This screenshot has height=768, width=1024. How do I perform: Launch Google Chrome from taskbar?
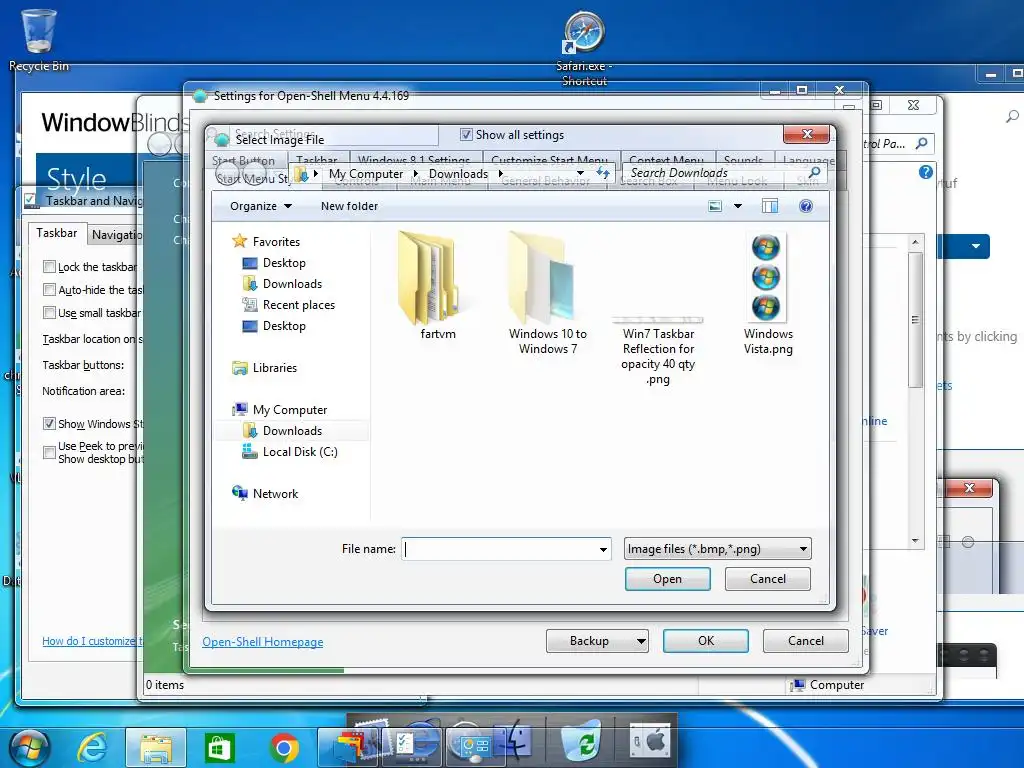click(x=283, y=748)
